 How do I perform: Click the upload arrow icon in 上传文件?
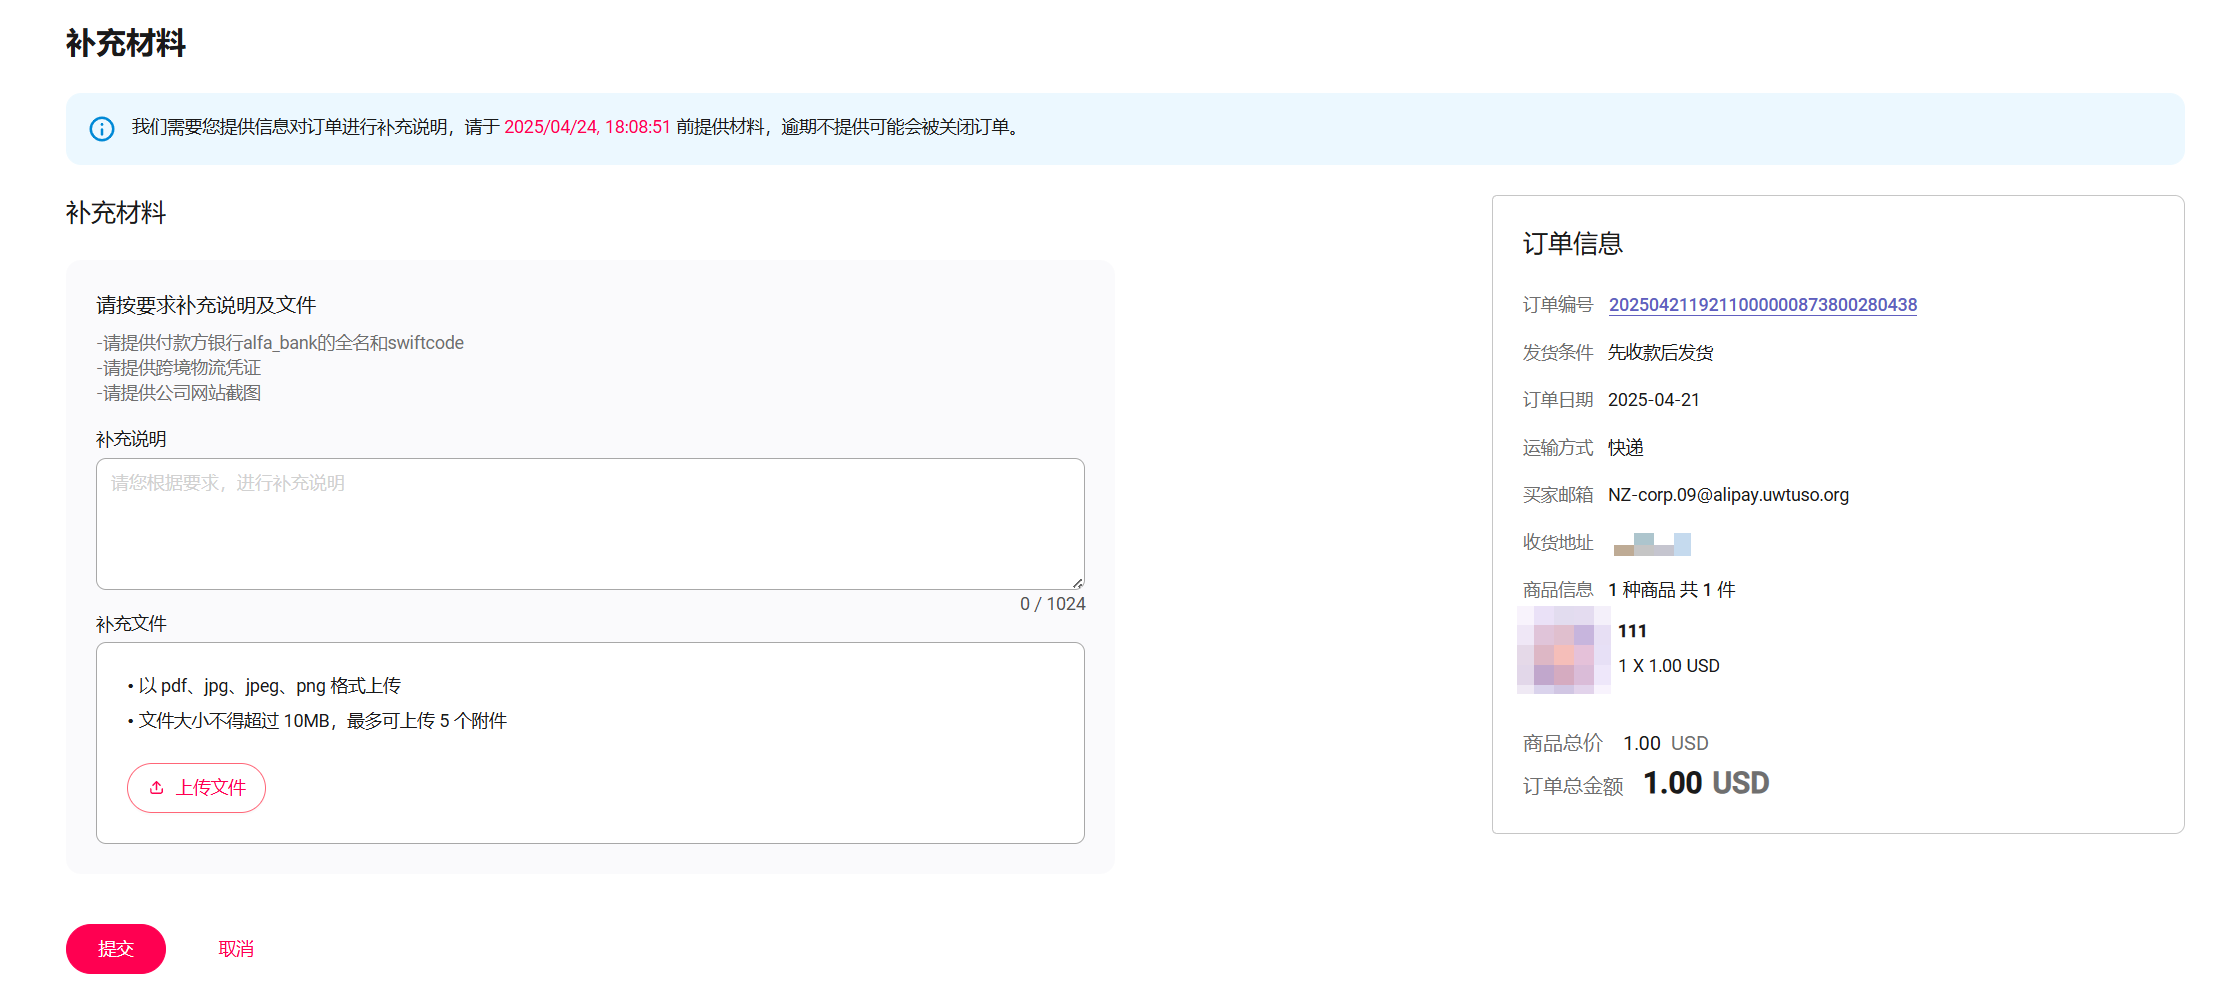coord(157,788)
